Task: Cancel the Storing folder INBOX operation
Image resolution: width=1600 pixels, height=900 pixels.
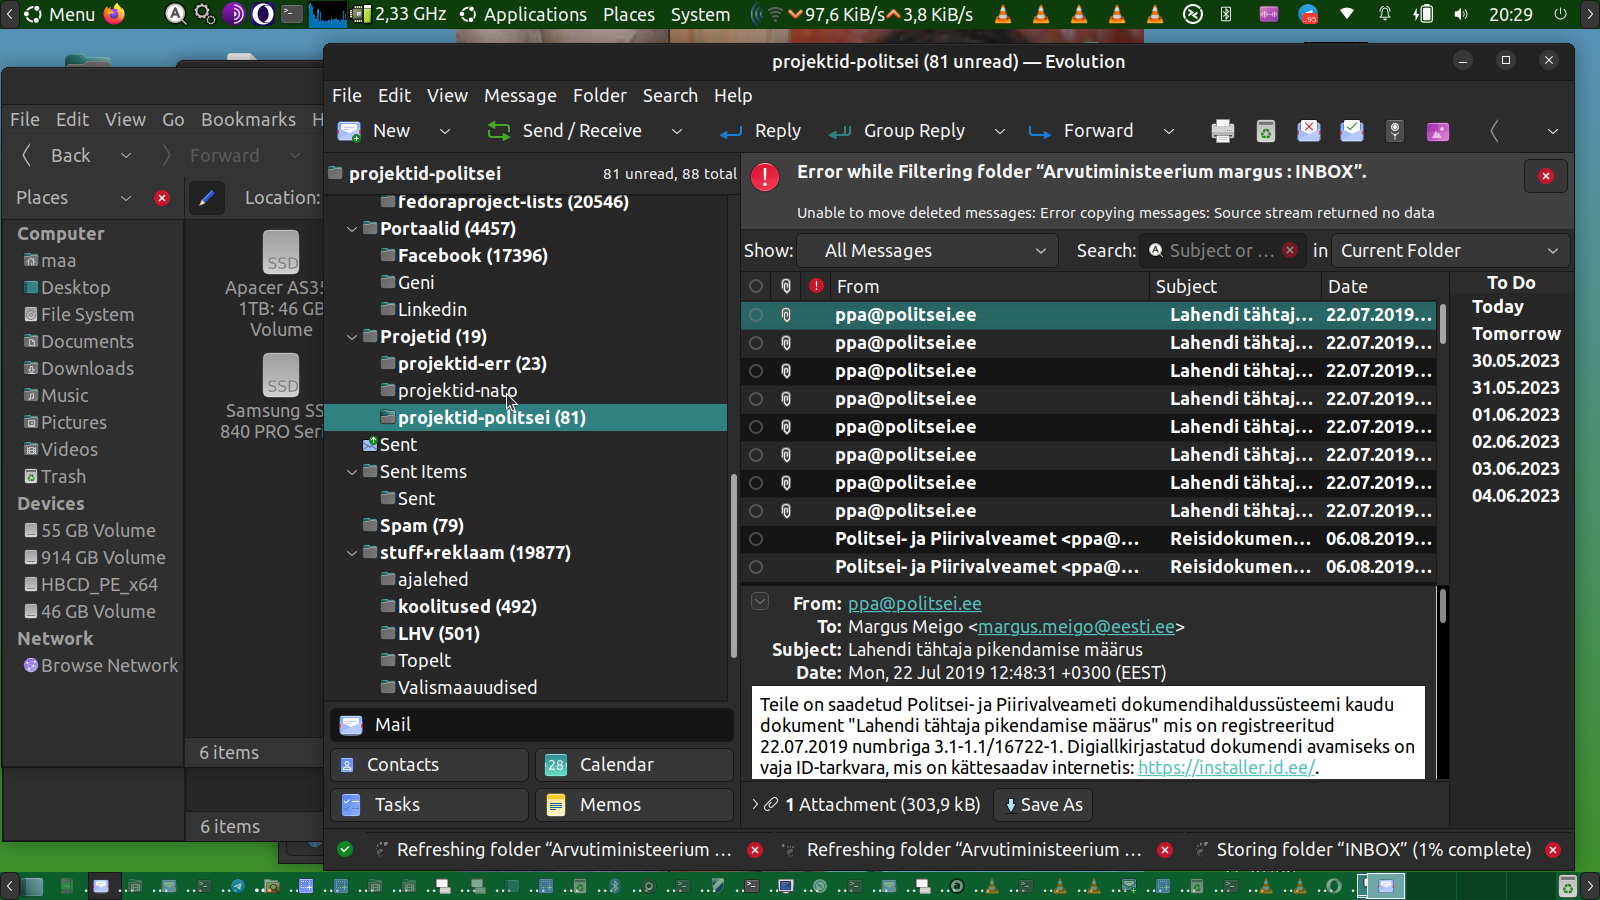Action: 1553,850
